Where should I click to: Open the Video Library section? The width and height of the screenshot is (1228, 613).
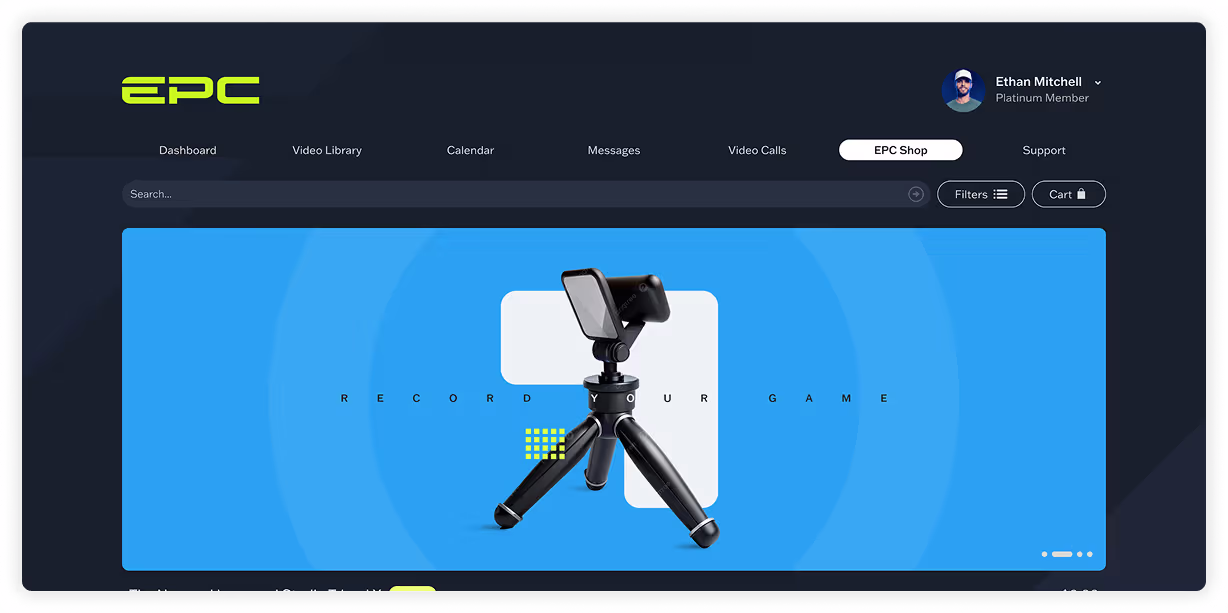click(326, 150)
